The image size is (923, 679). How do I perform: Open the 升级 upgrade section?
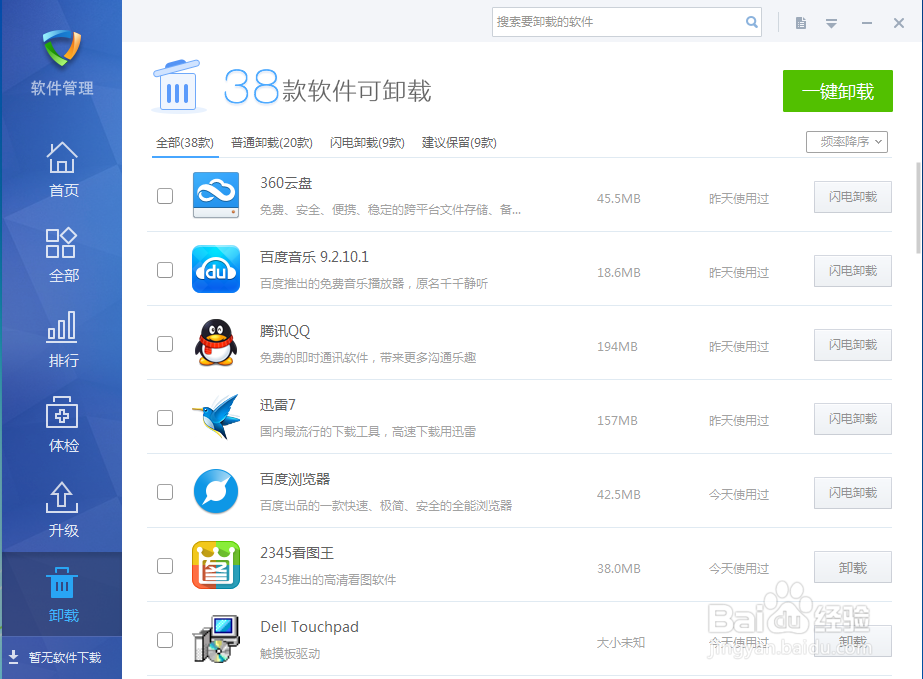(62, 510)
